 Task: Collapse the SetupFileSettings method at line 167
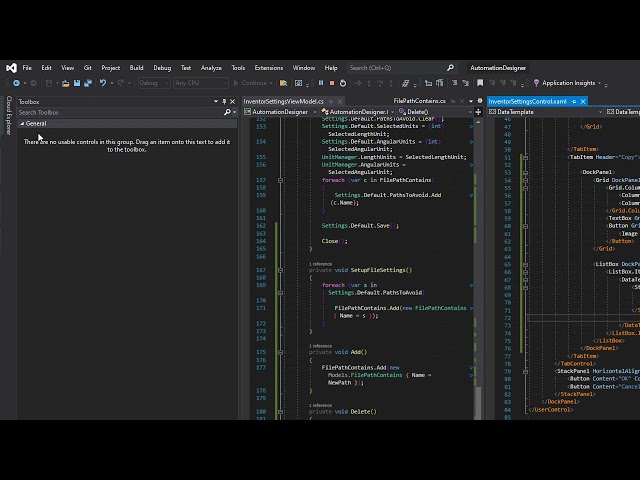tap(280, 270)
